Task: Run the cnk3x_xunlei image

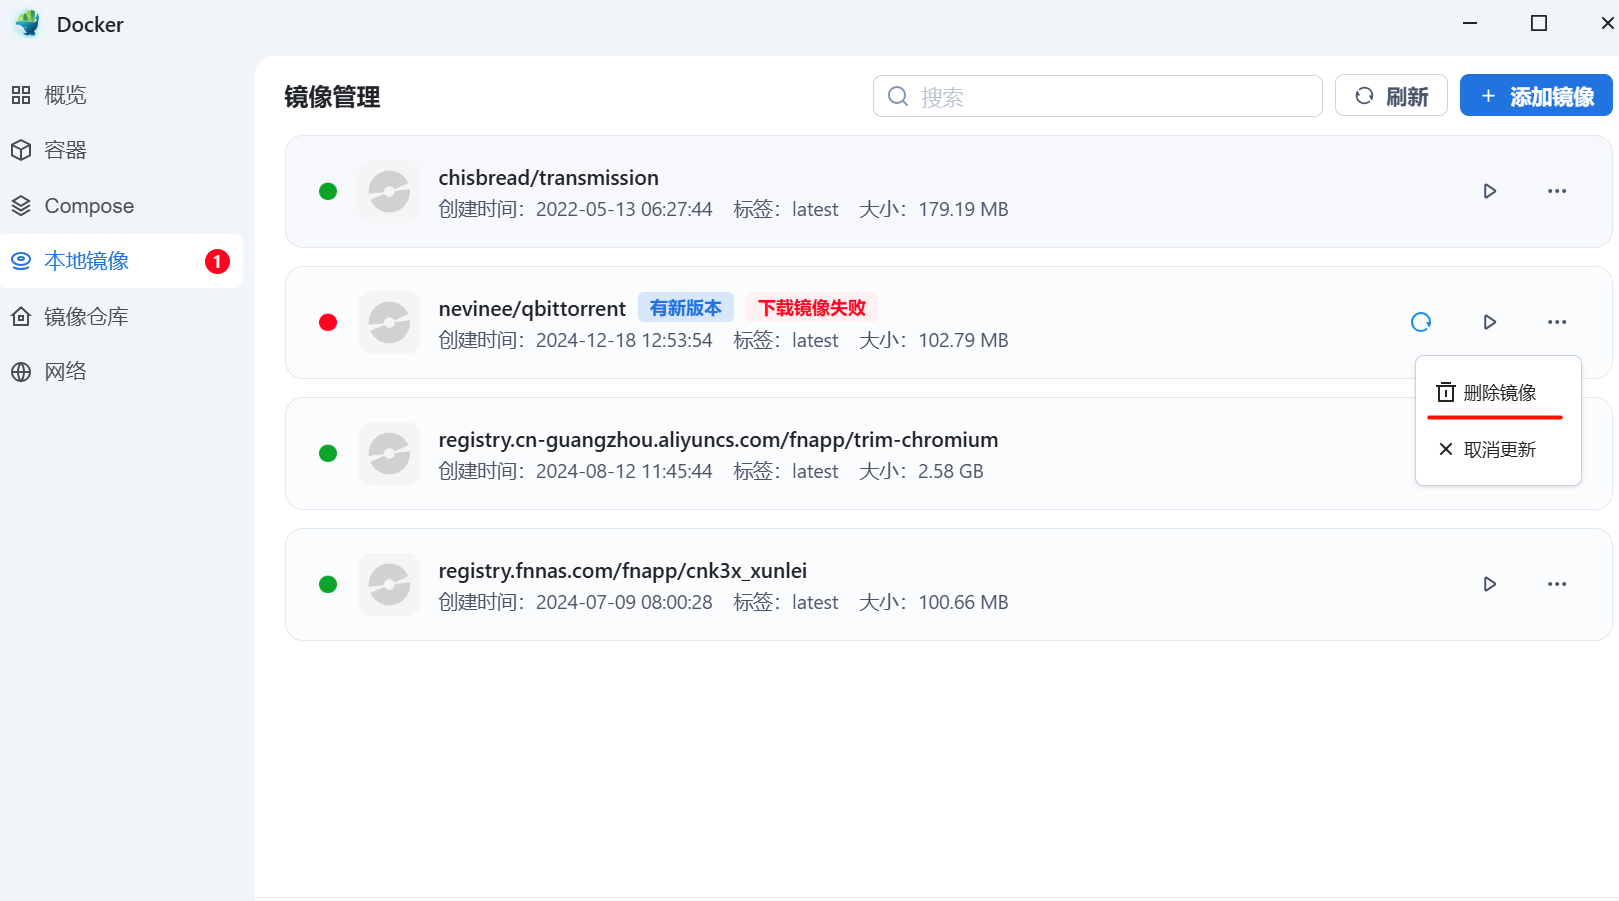Action: click(x=1489, y=584)
